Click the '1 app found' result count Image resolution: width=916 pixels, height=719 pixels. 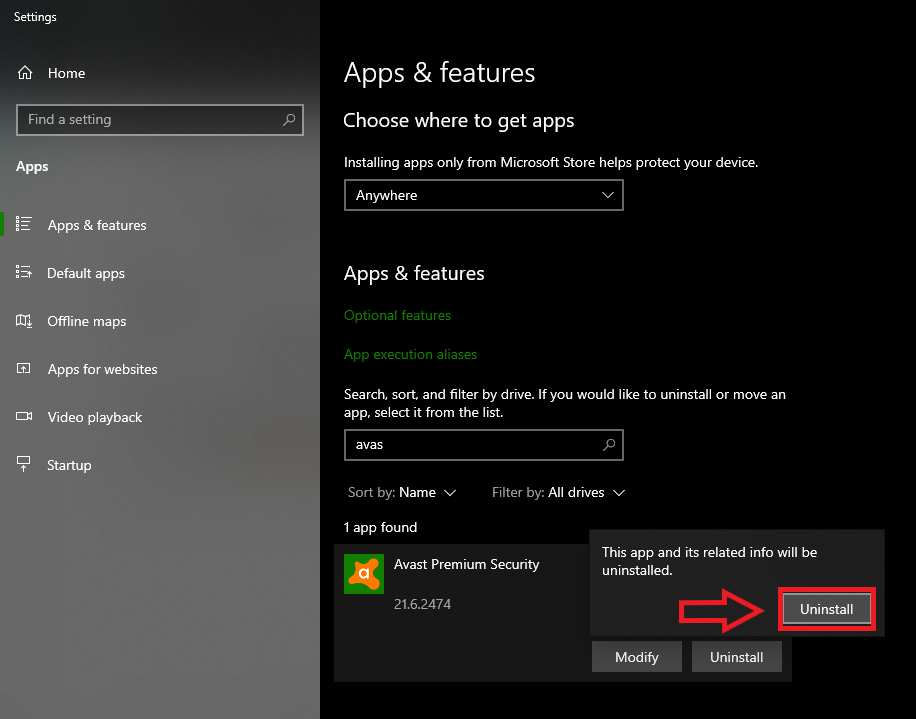[380, 527]
